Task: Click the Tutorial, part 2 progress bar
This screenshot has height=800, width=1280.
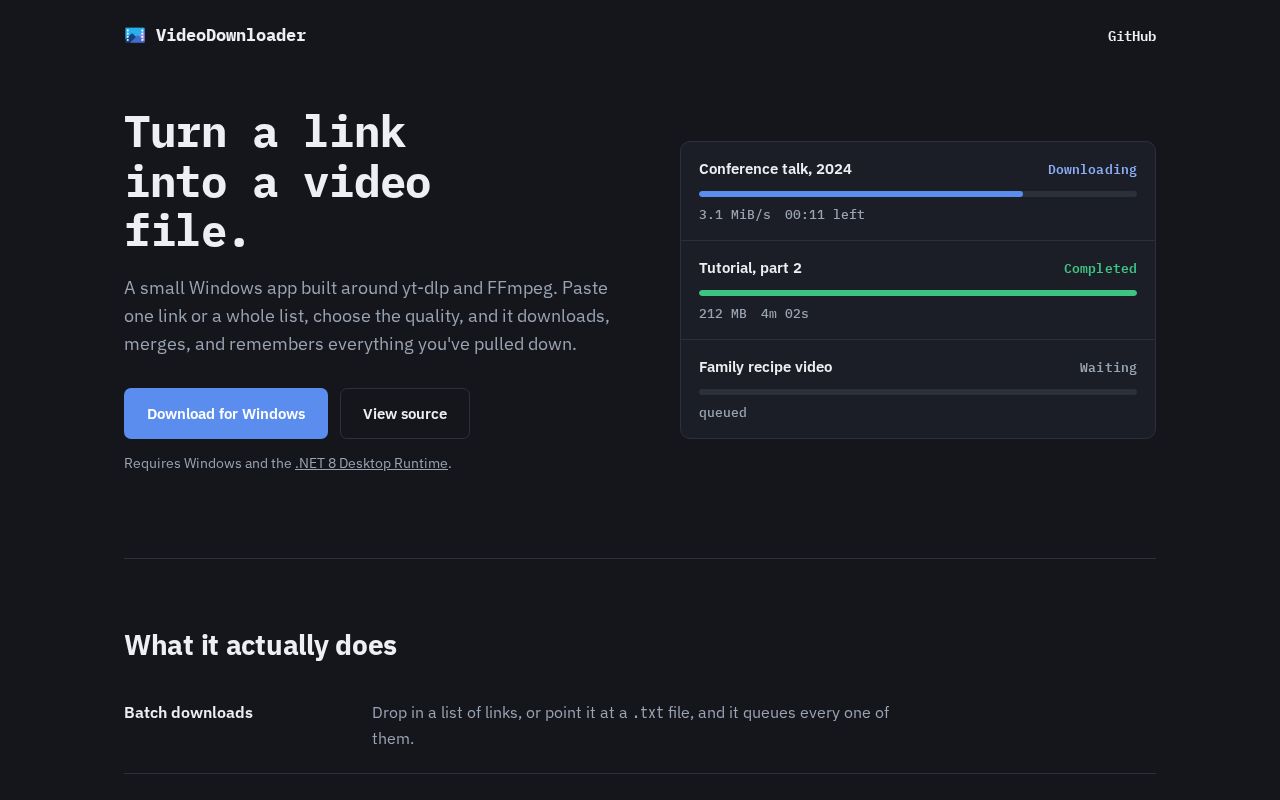Action: coord(918,293)
